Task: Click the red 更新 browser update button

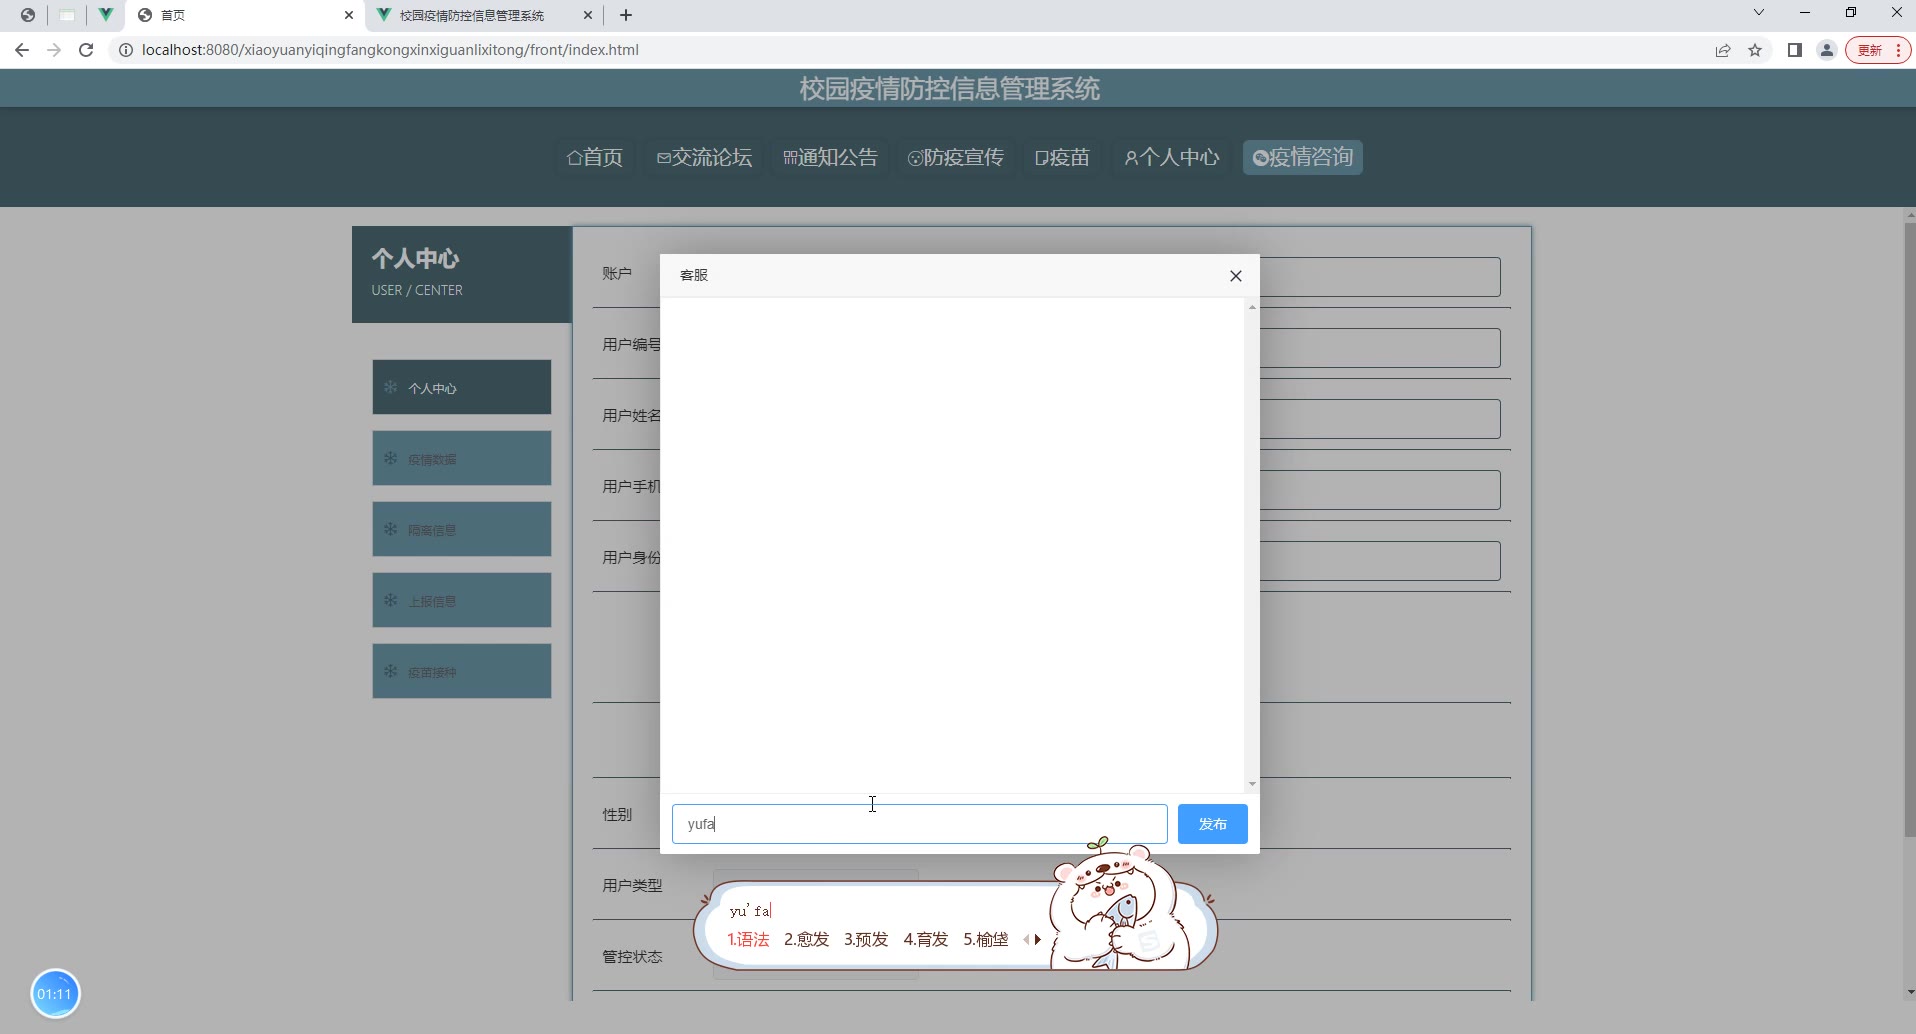Action: [x=1877, y=50]
